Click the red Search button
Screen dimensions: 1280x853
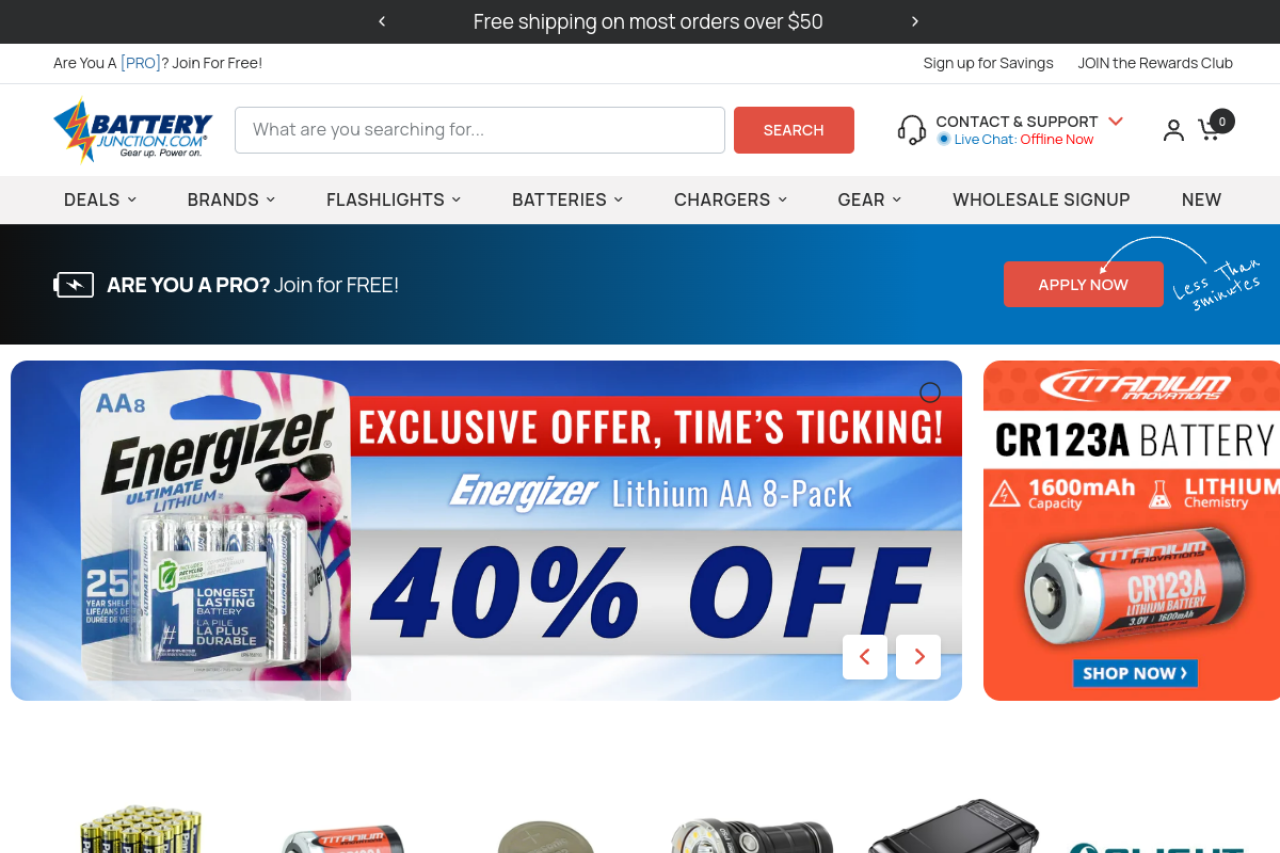tap(794, 130)
